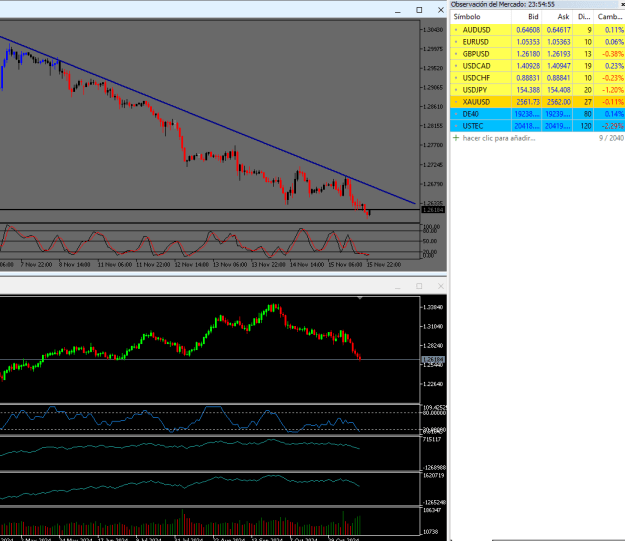Click the USTEC change value -2.29%
Image resolution: width=625 pixels, height=541 pixels.
tap(612, 126)
